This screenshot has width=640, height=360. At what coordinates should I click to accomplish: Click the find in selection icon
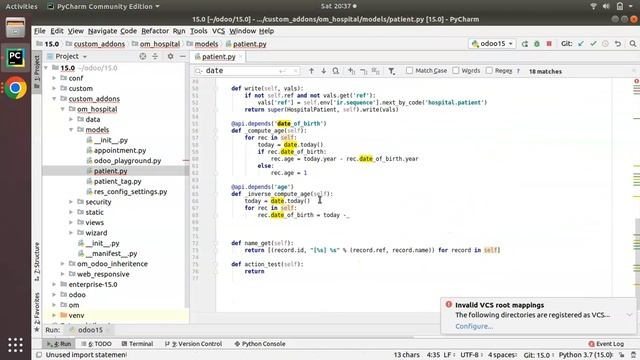click(x=336, y=71)
